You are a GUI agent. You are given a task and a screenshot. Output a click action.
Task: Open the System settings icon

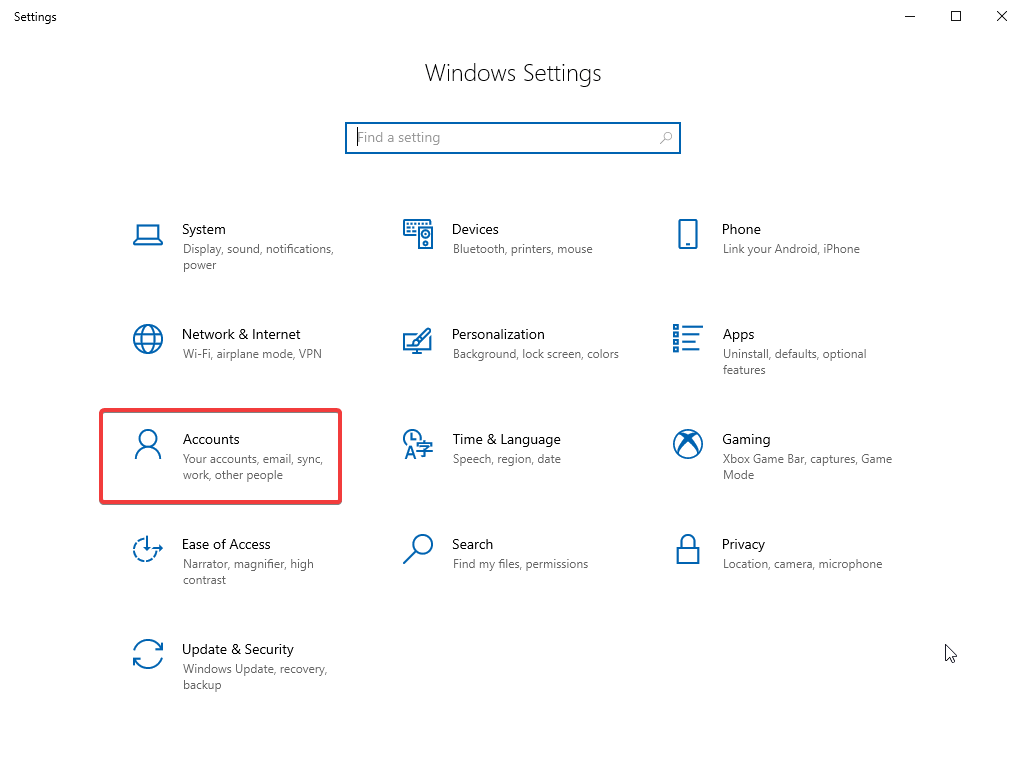pos(148,232)
